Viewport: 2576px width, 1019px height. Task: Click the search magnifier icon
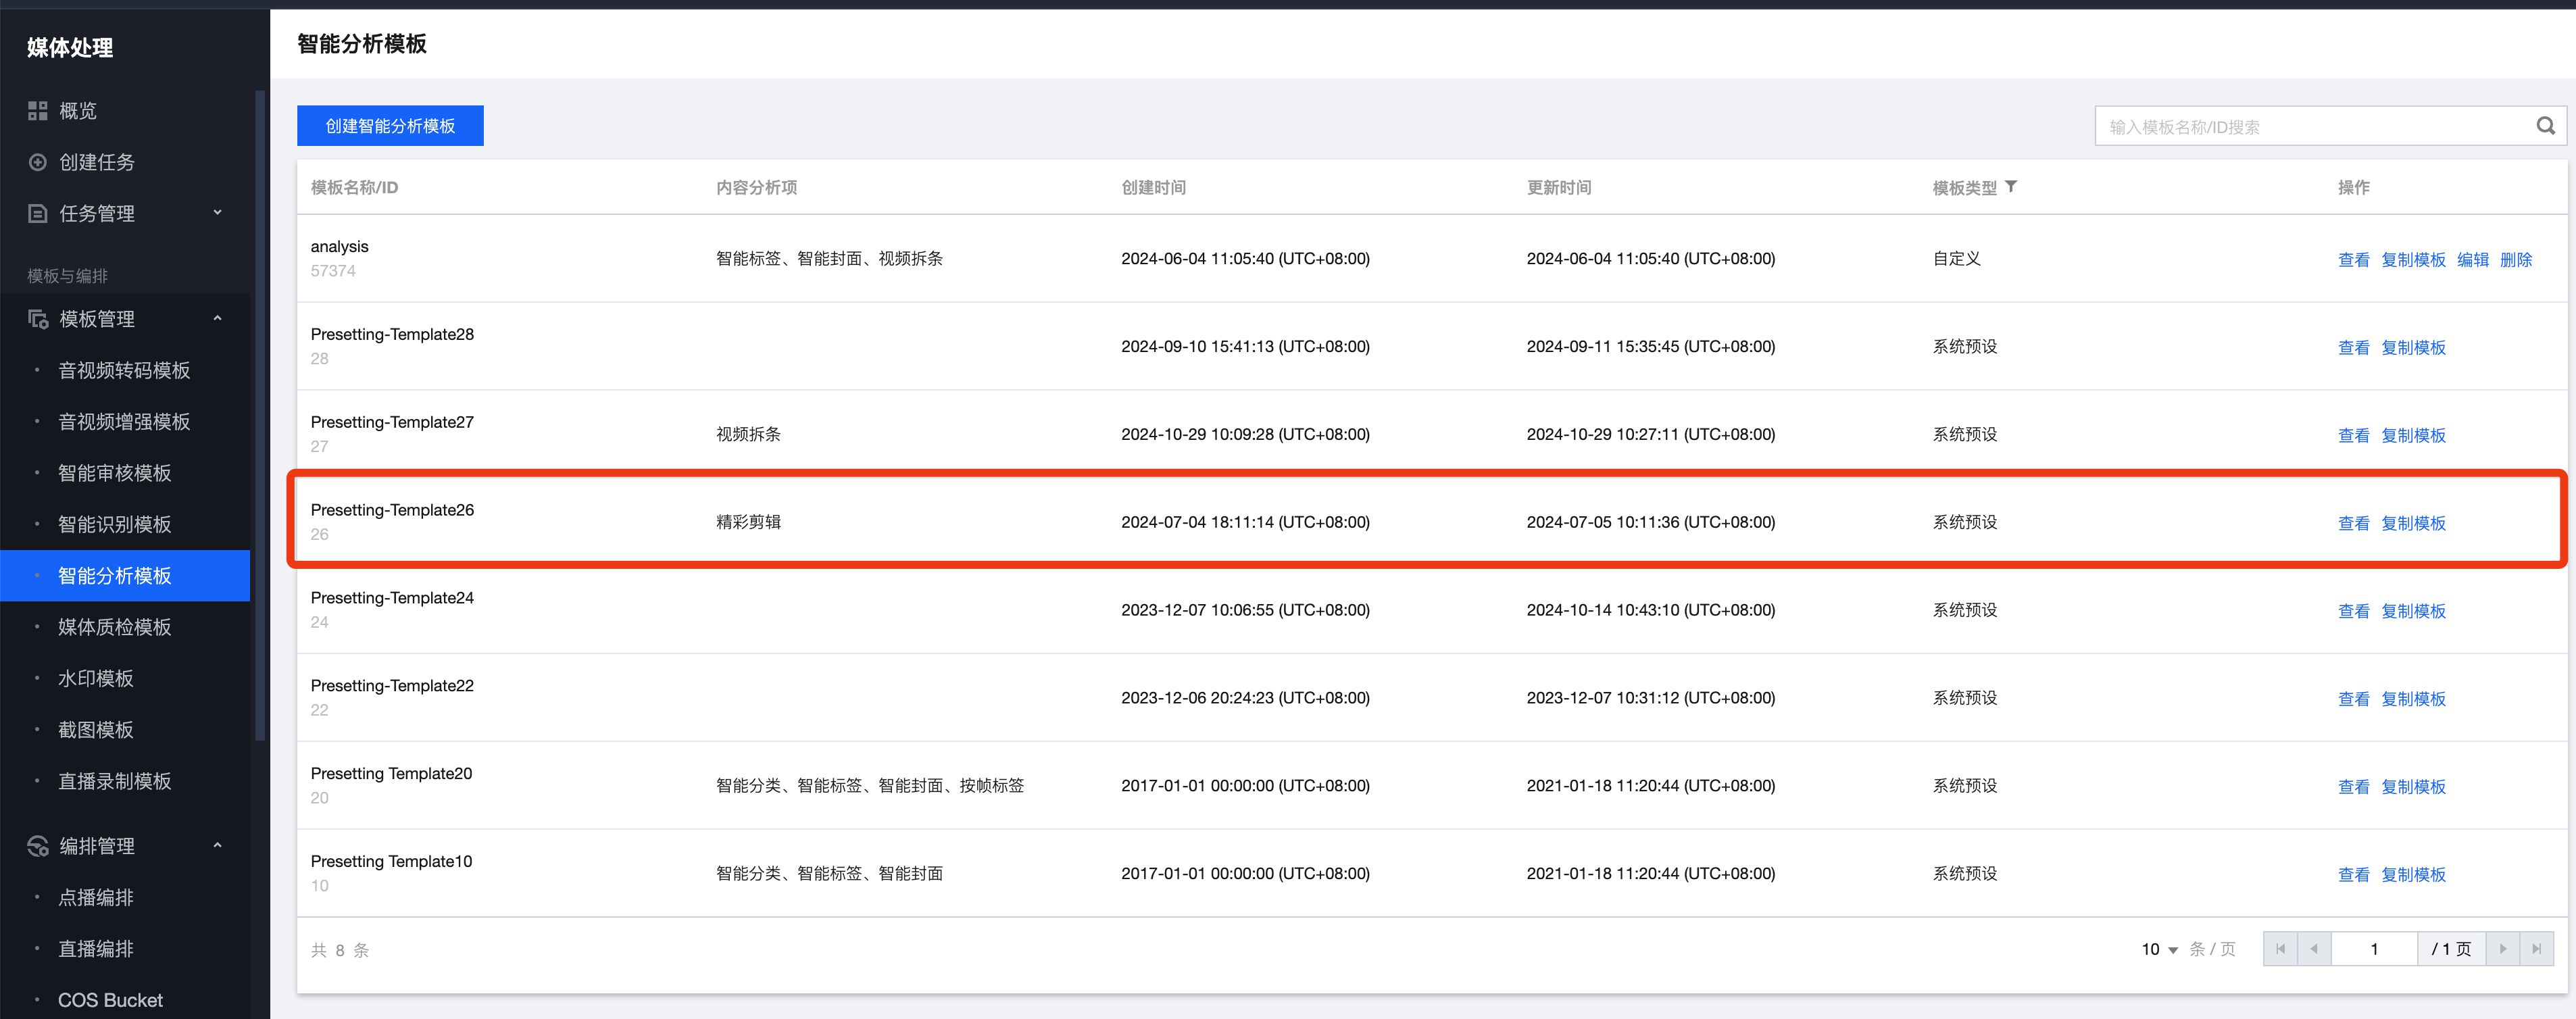pos(2545,126)
